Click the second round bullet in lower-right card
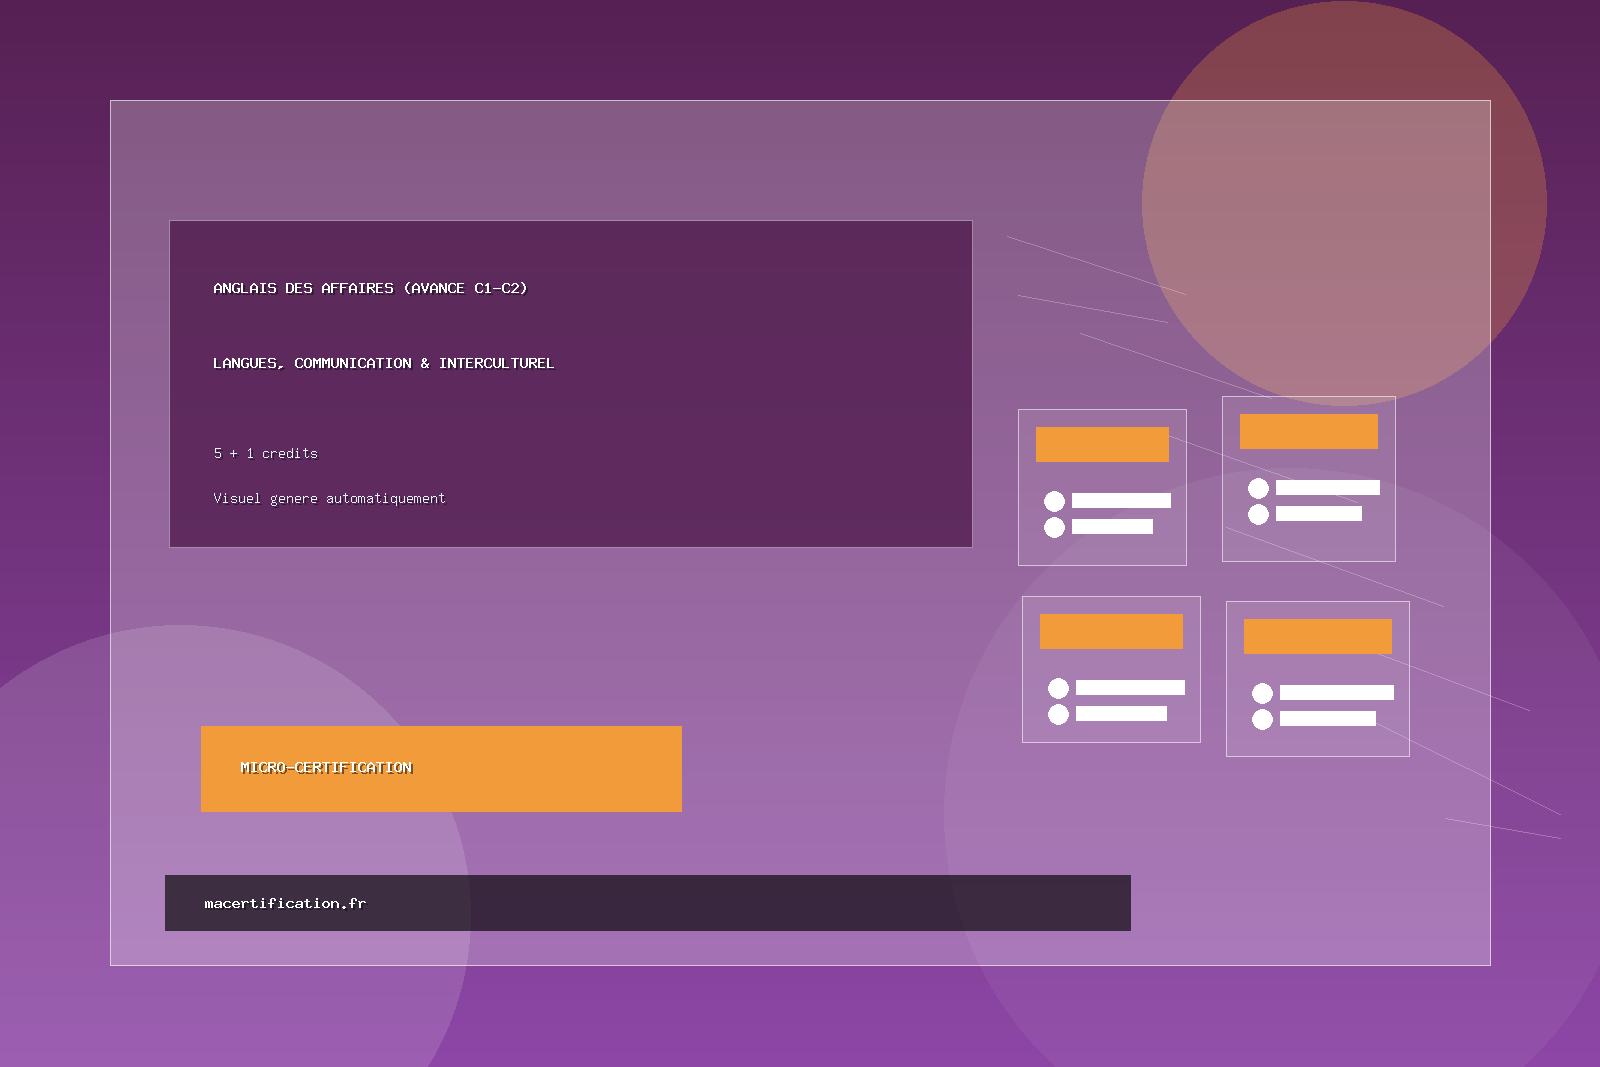Viewport: 1600px width, 1067px height. tap(1262, 719)
